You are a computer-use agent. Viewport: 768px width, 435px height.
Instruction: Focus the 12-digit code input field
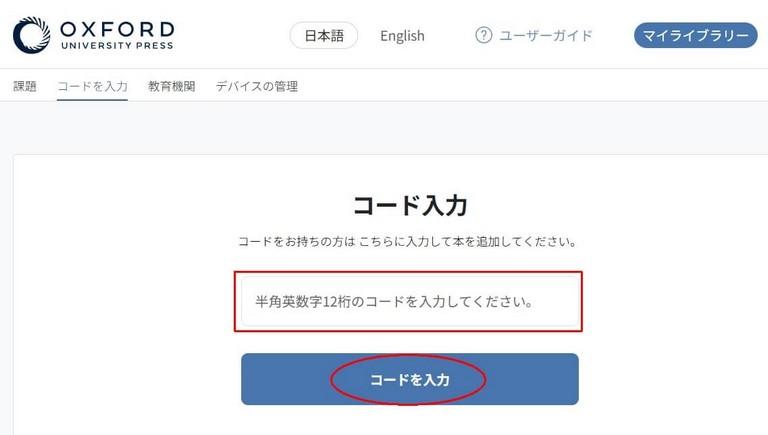pos(410,301)
